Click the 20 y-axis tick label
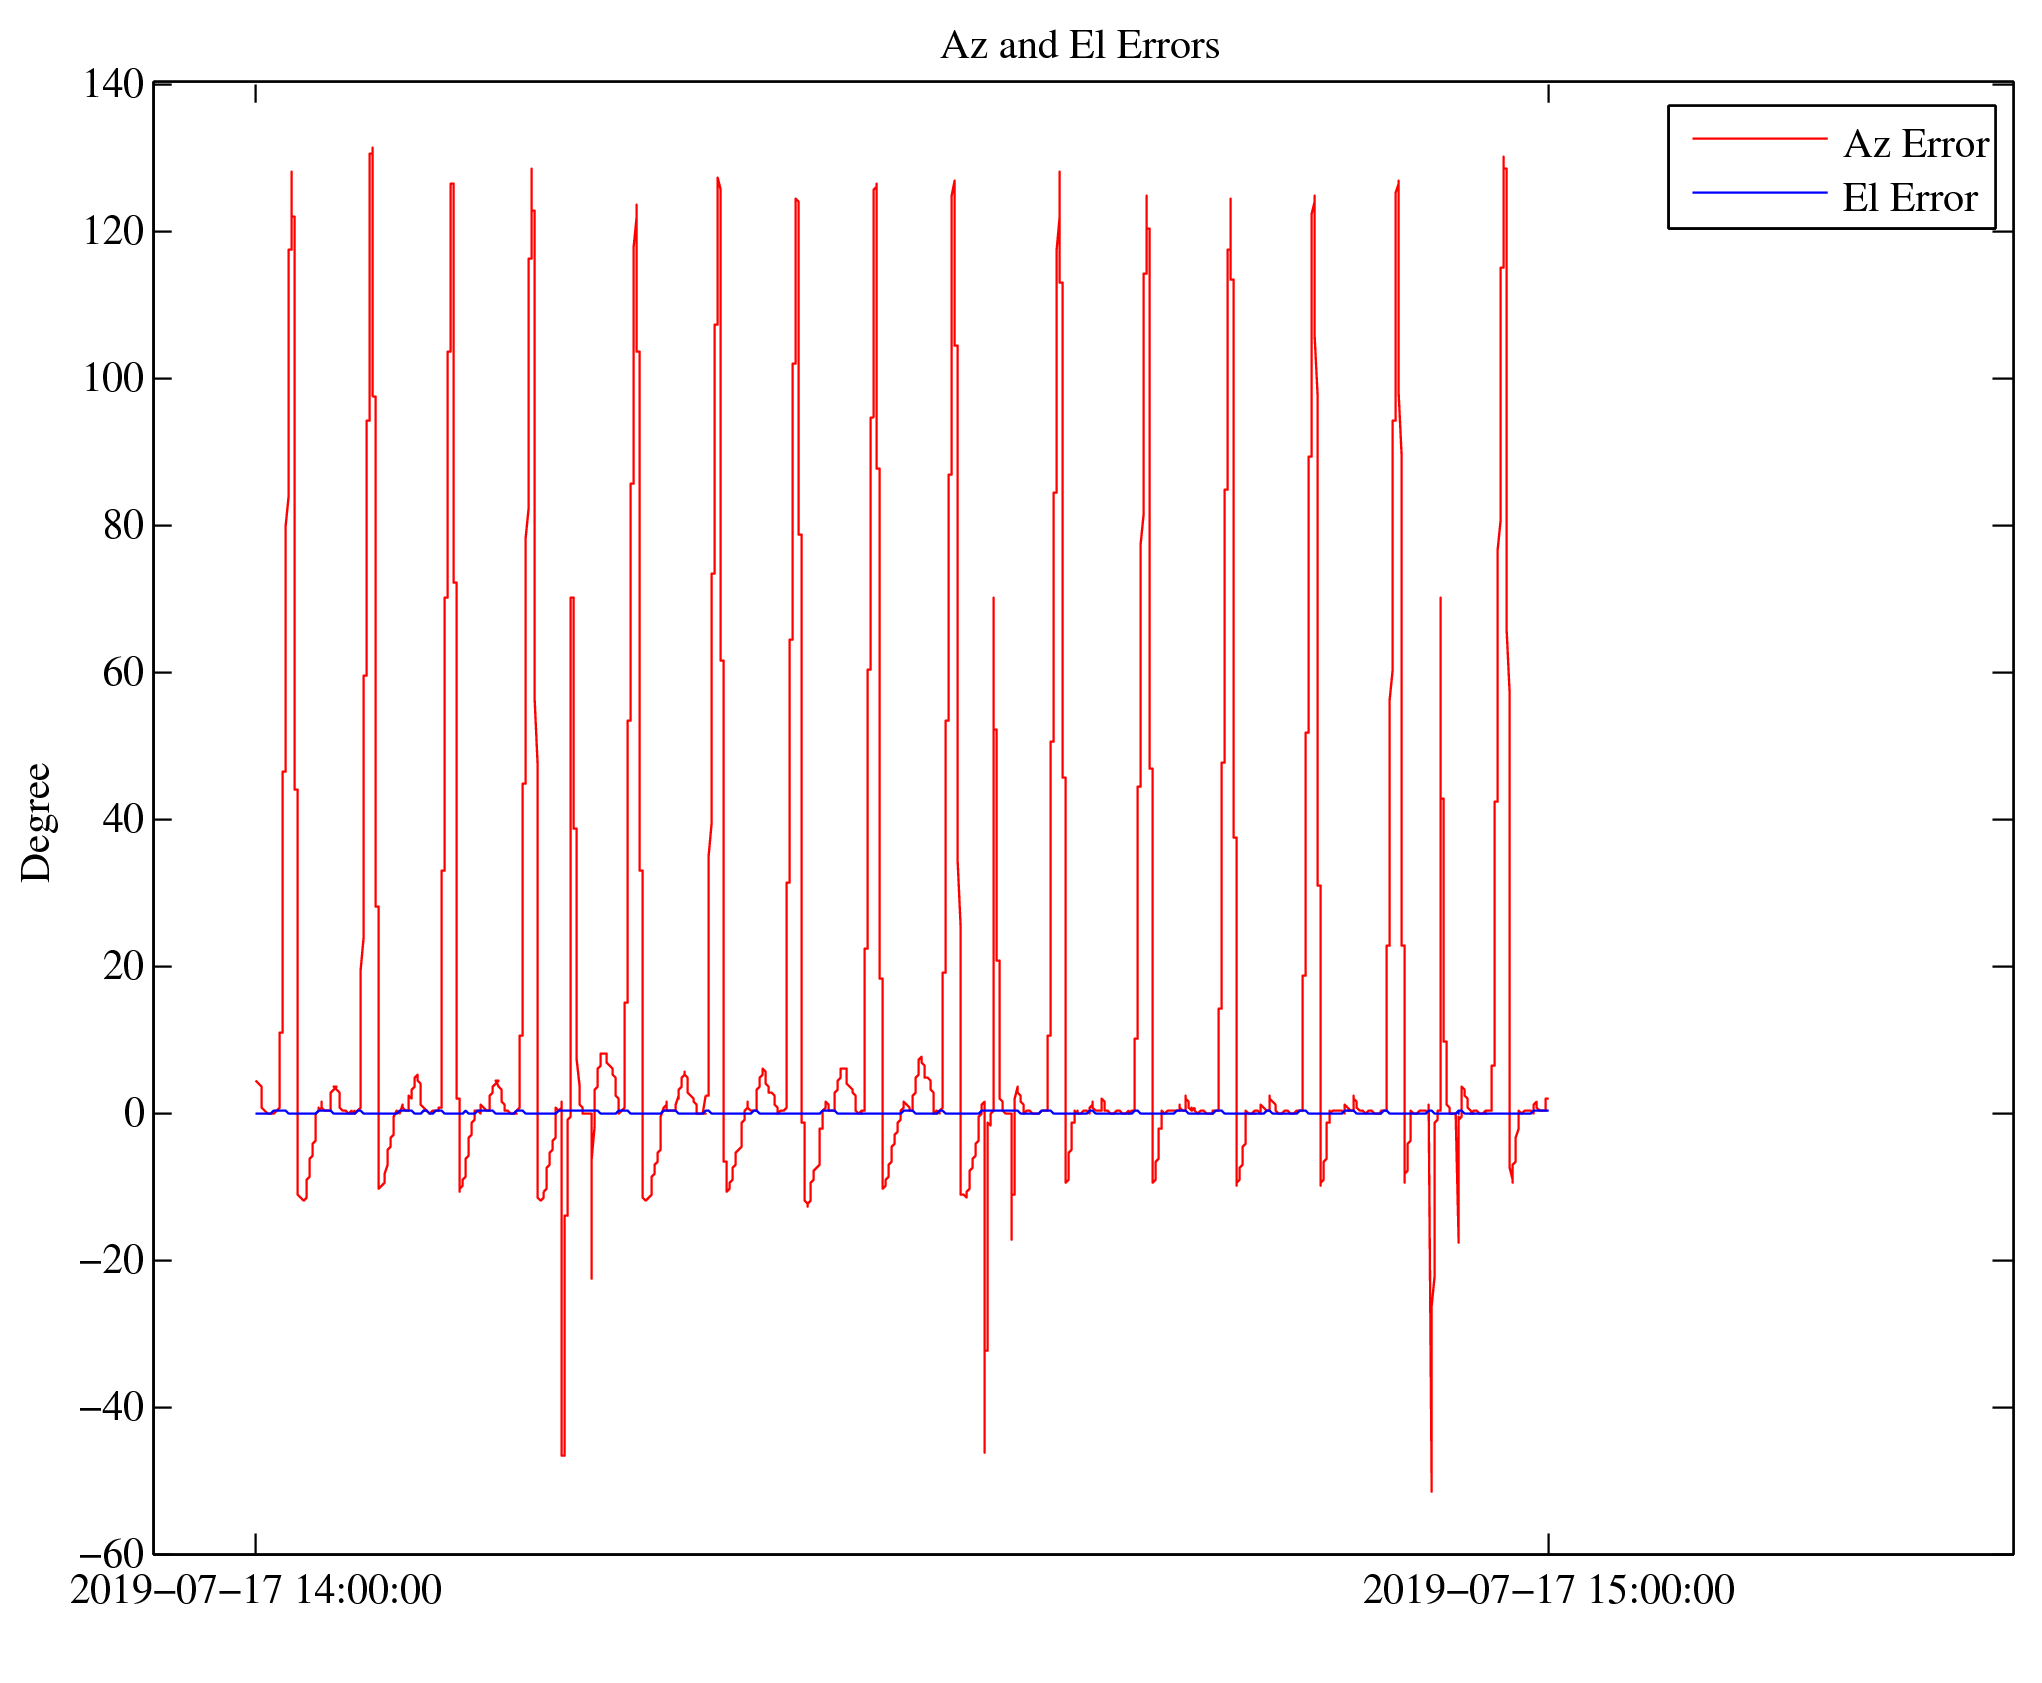This screenshot has width=2042, height=1683. (x=123, y=966)
